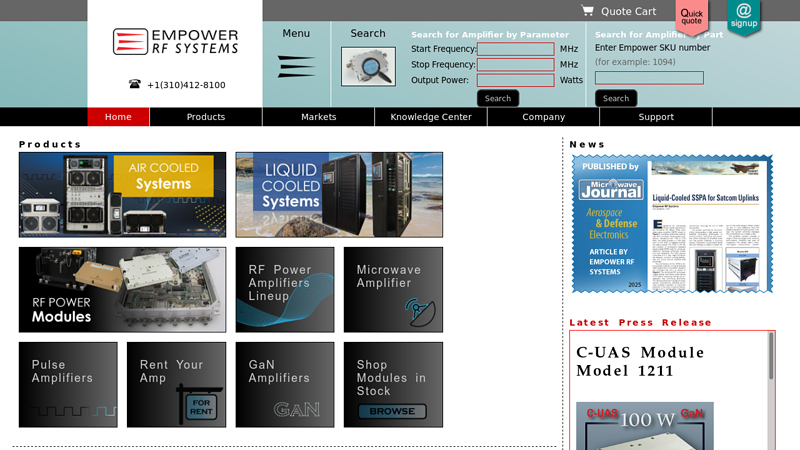Open the Rent Your Amp tile

pyautogui.click(x=176, y=385)
